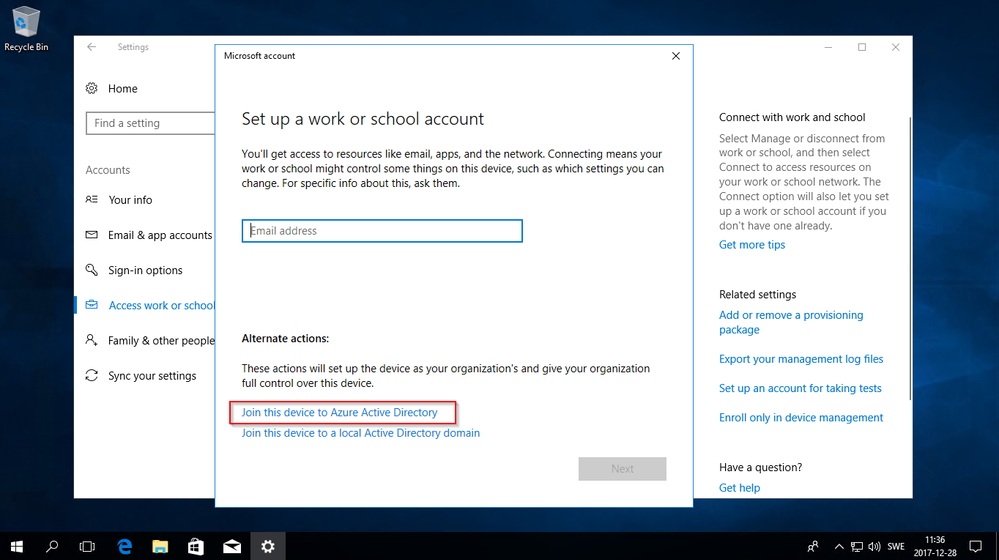Click the Family & other people icon

pos(92,340)
